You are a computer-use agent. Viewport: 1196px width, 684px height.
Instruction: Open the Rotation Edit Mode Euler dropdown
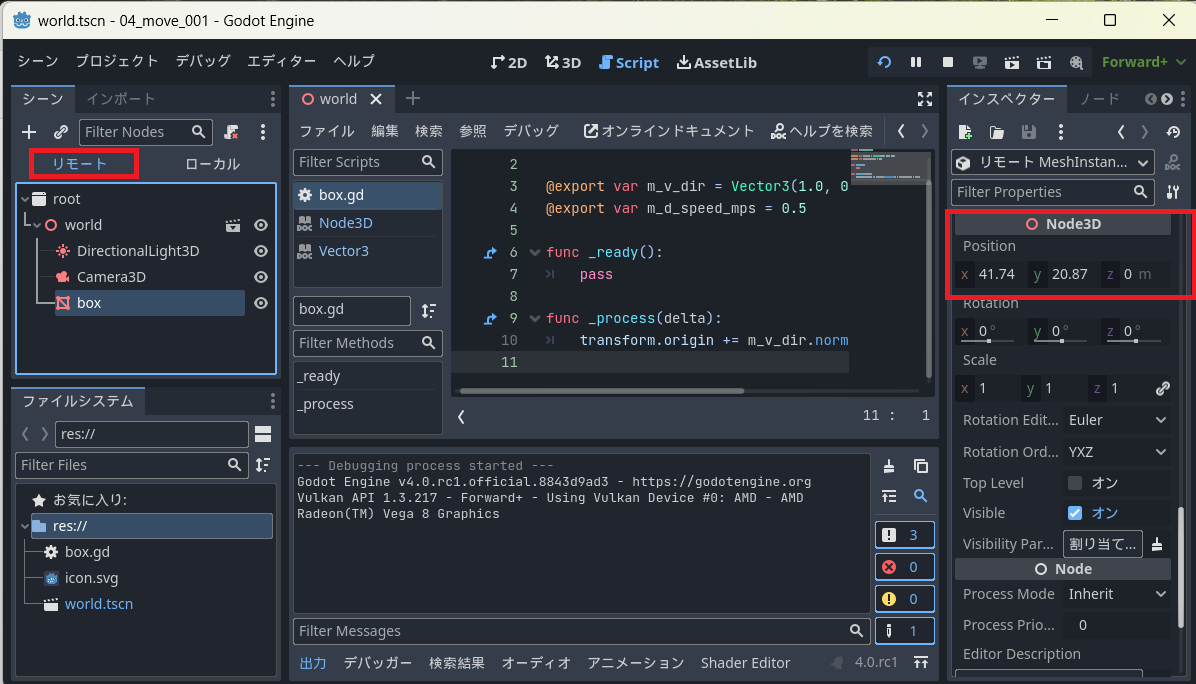pos(1117,420)
